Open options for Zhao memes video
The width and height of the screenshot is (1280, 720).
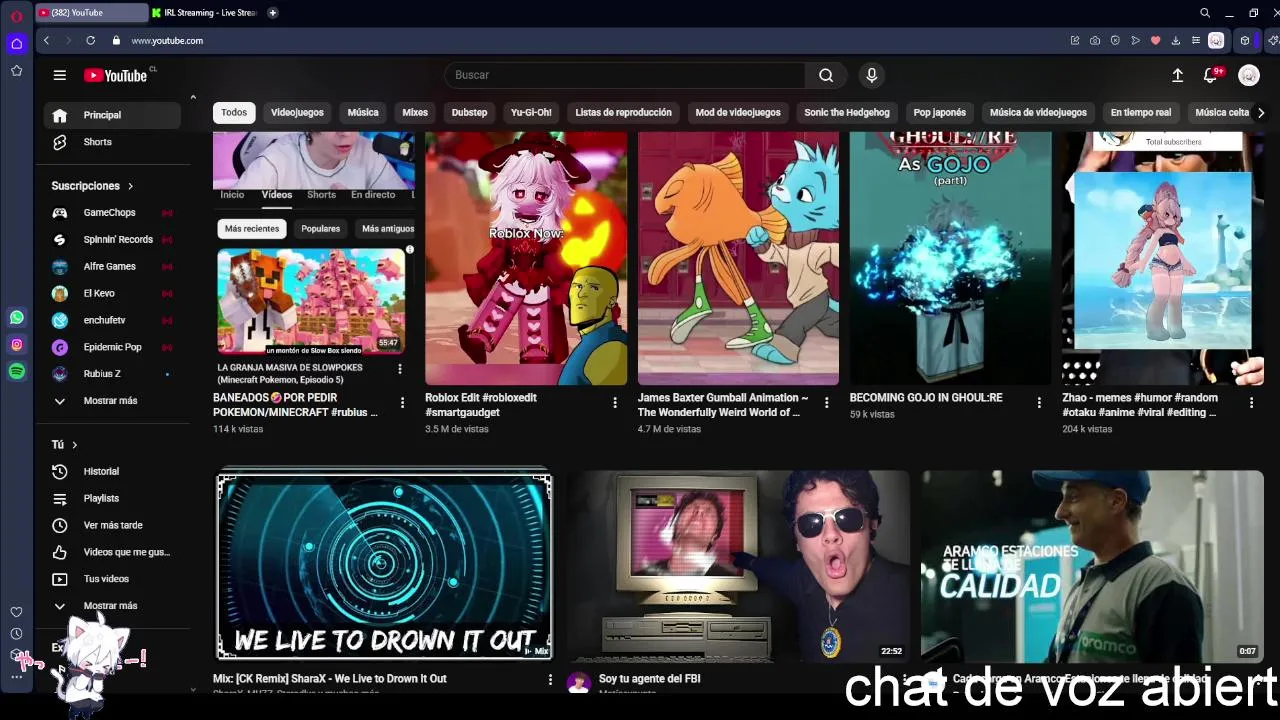(1251, 403)
